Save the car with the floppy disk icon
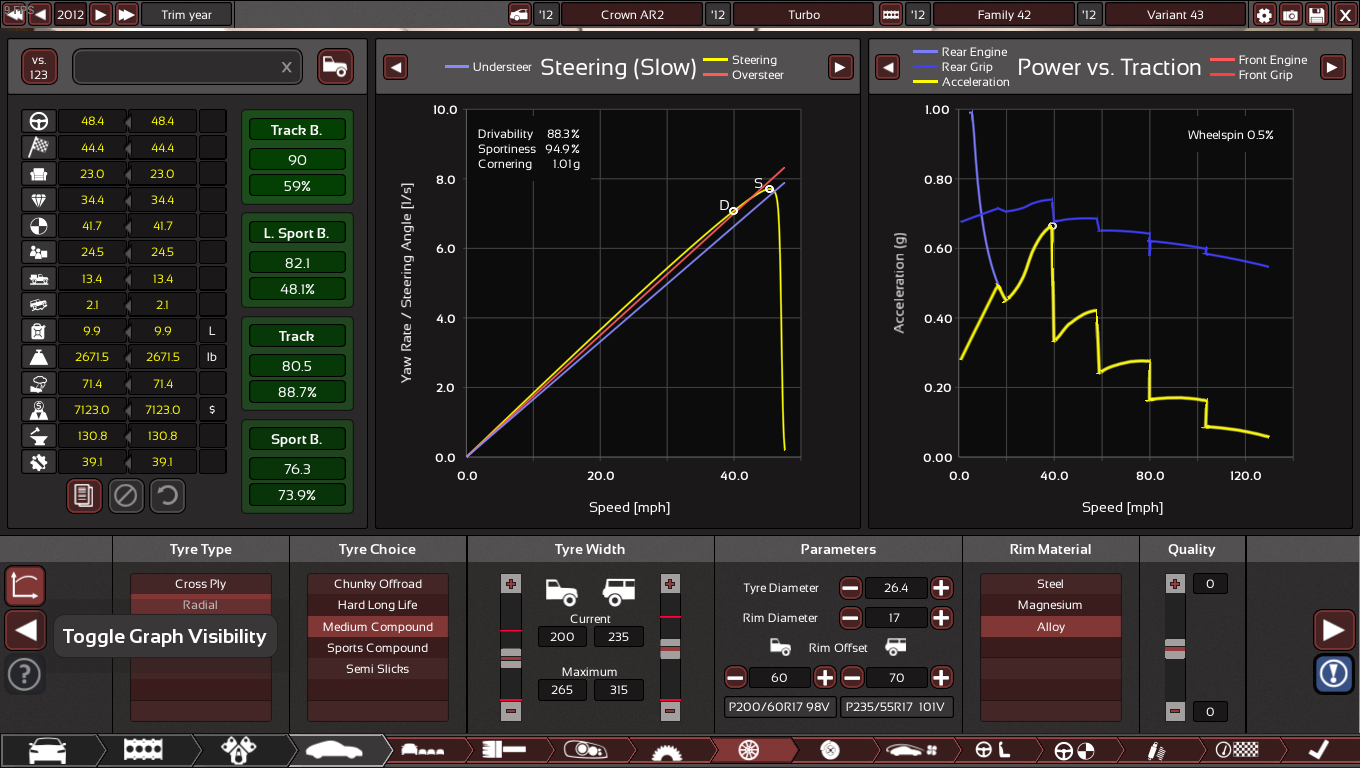 coord(1317,15)
